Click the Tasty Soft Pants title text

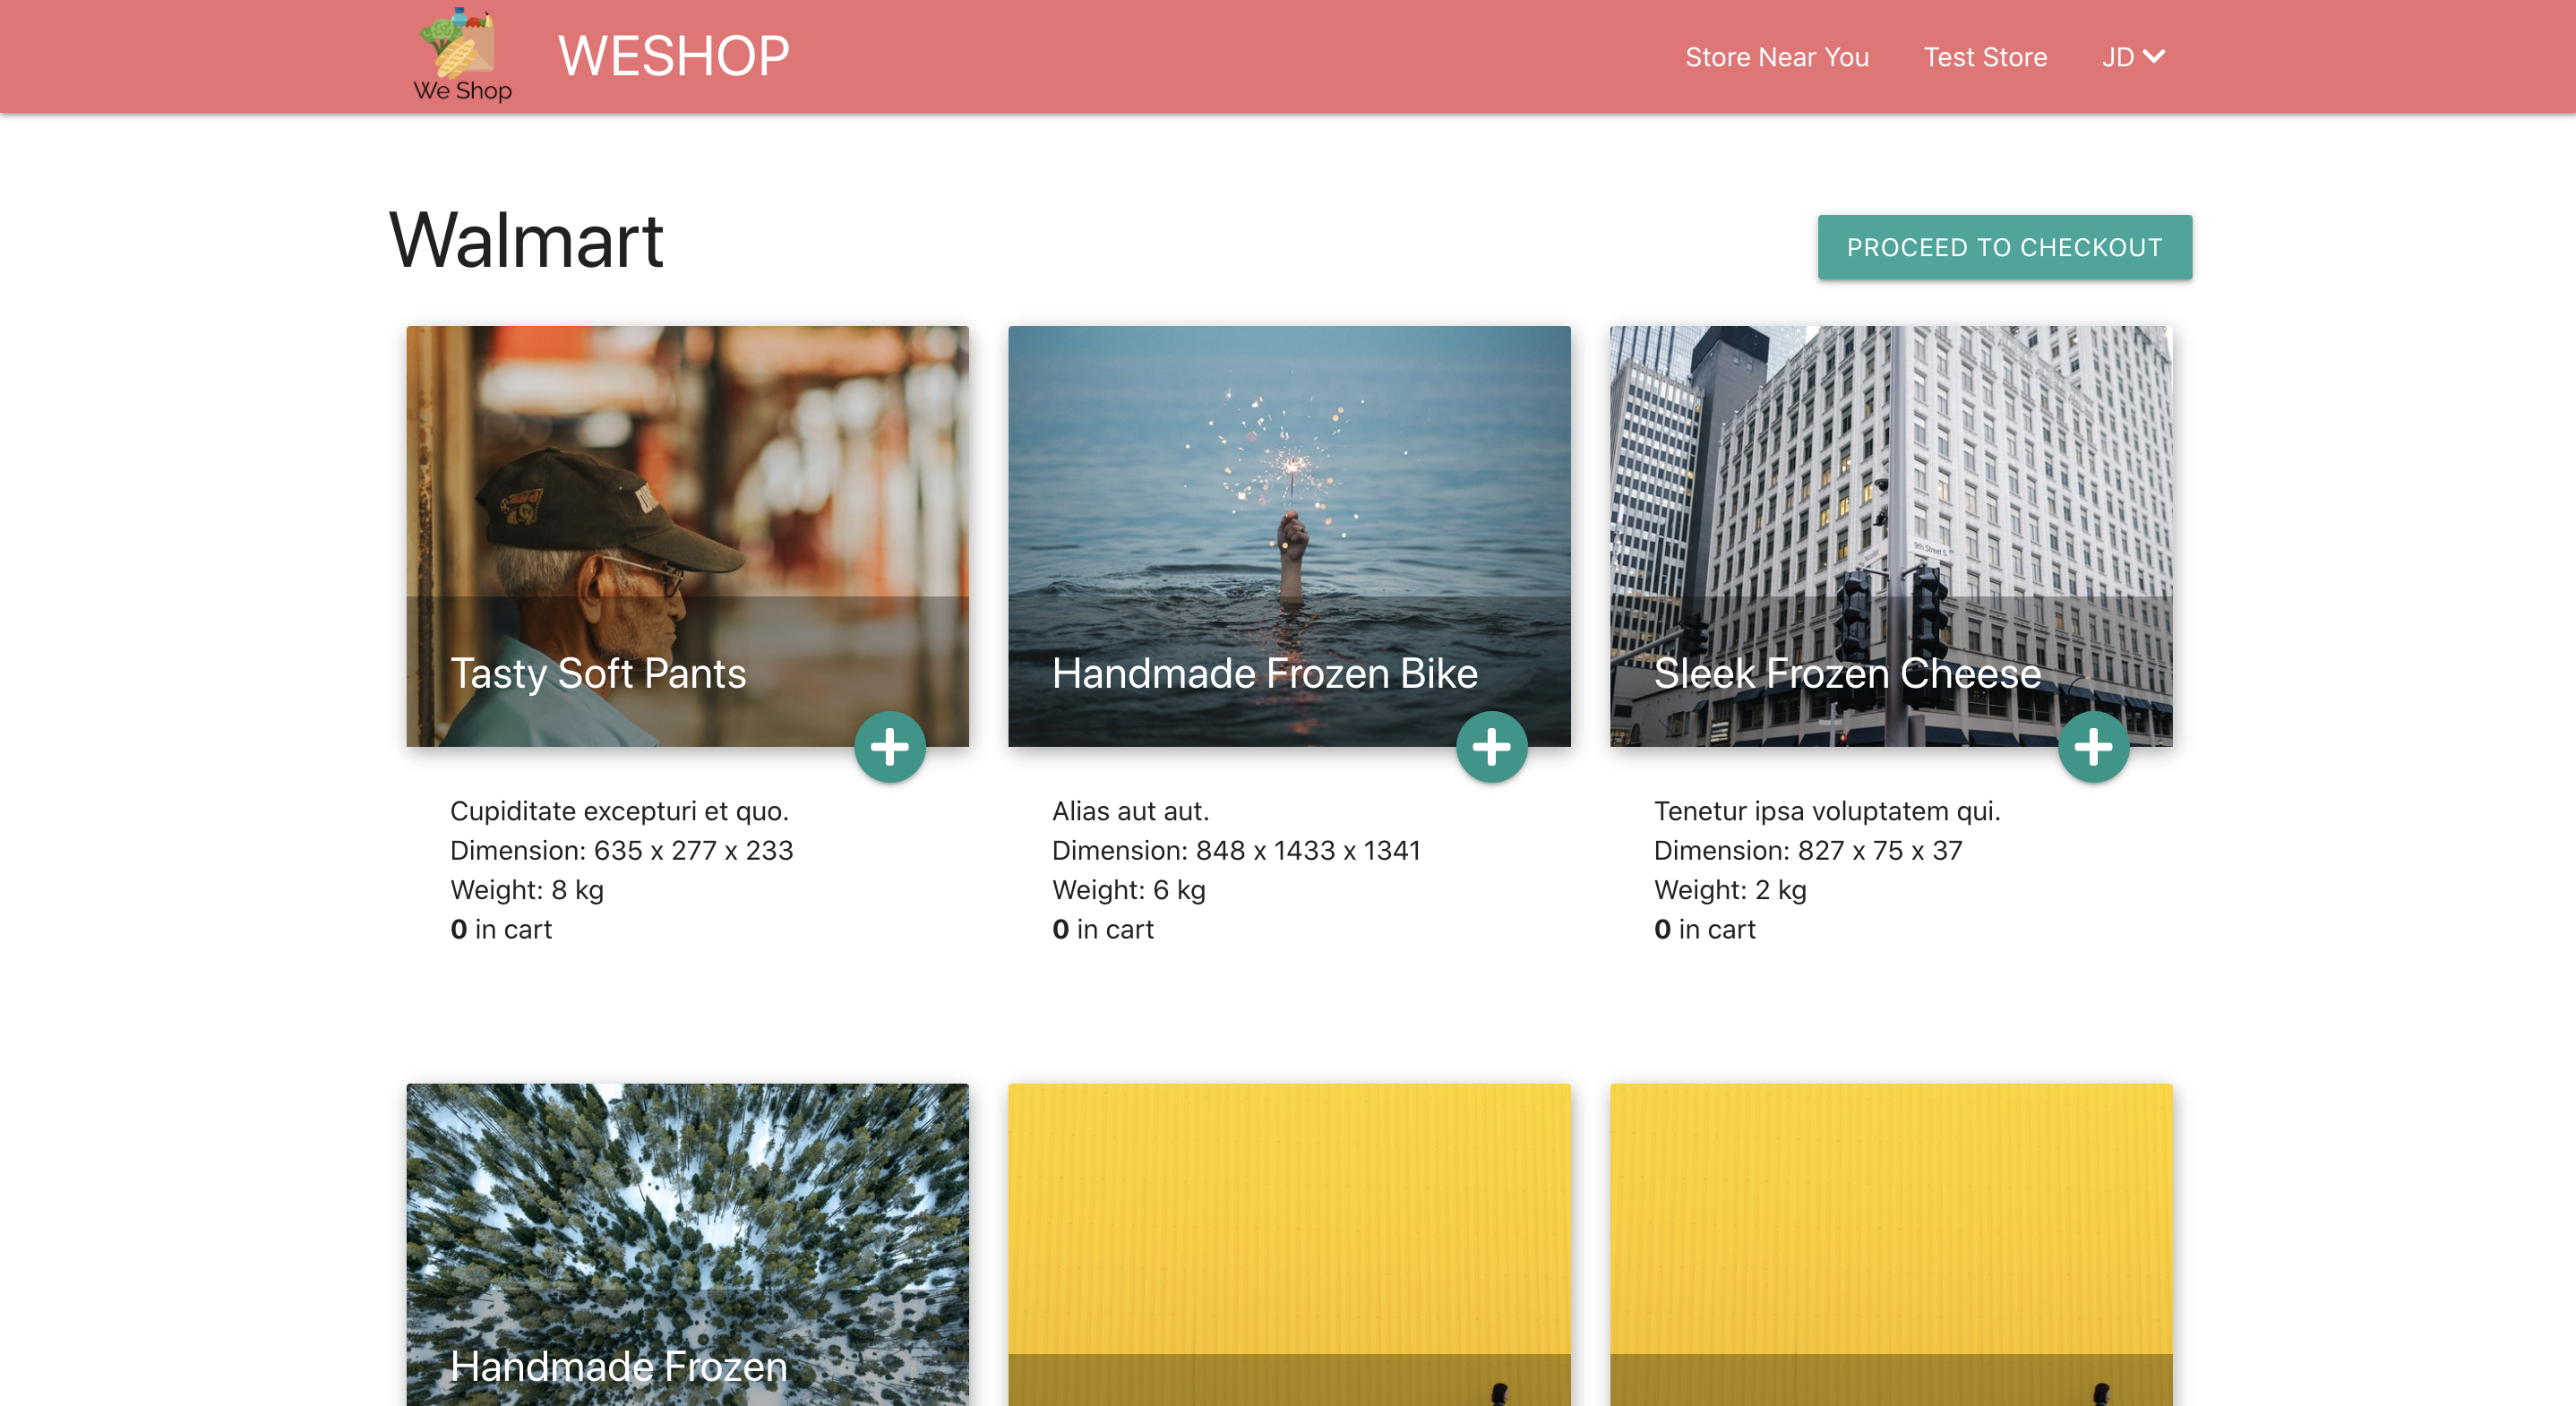tap(598, 673)
